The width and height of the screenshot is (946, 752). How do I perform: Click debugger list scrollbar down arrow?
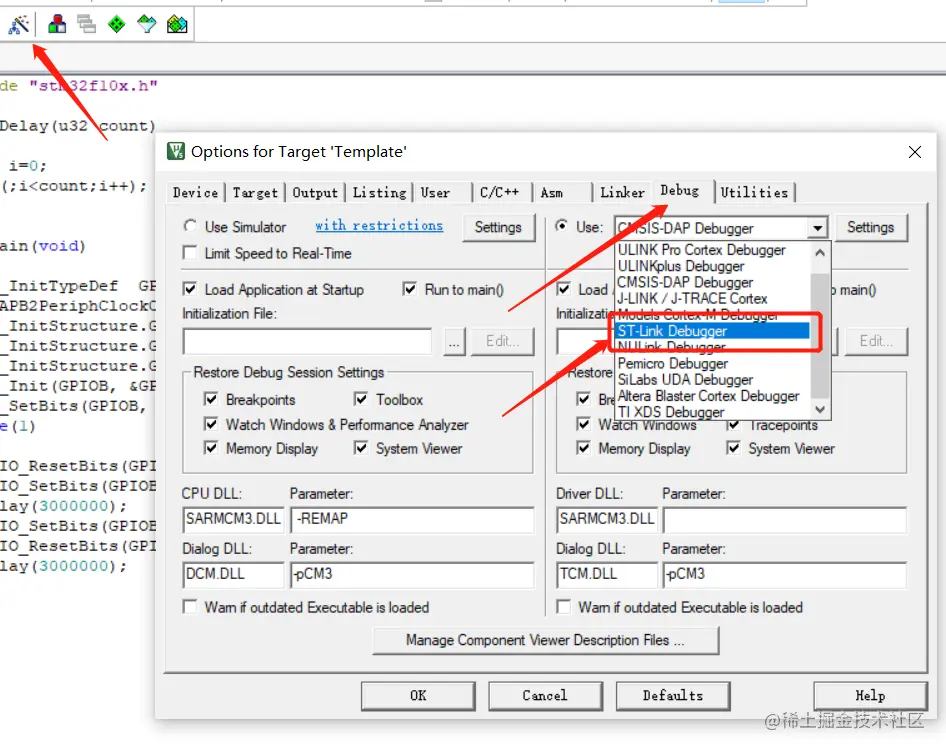820,409
